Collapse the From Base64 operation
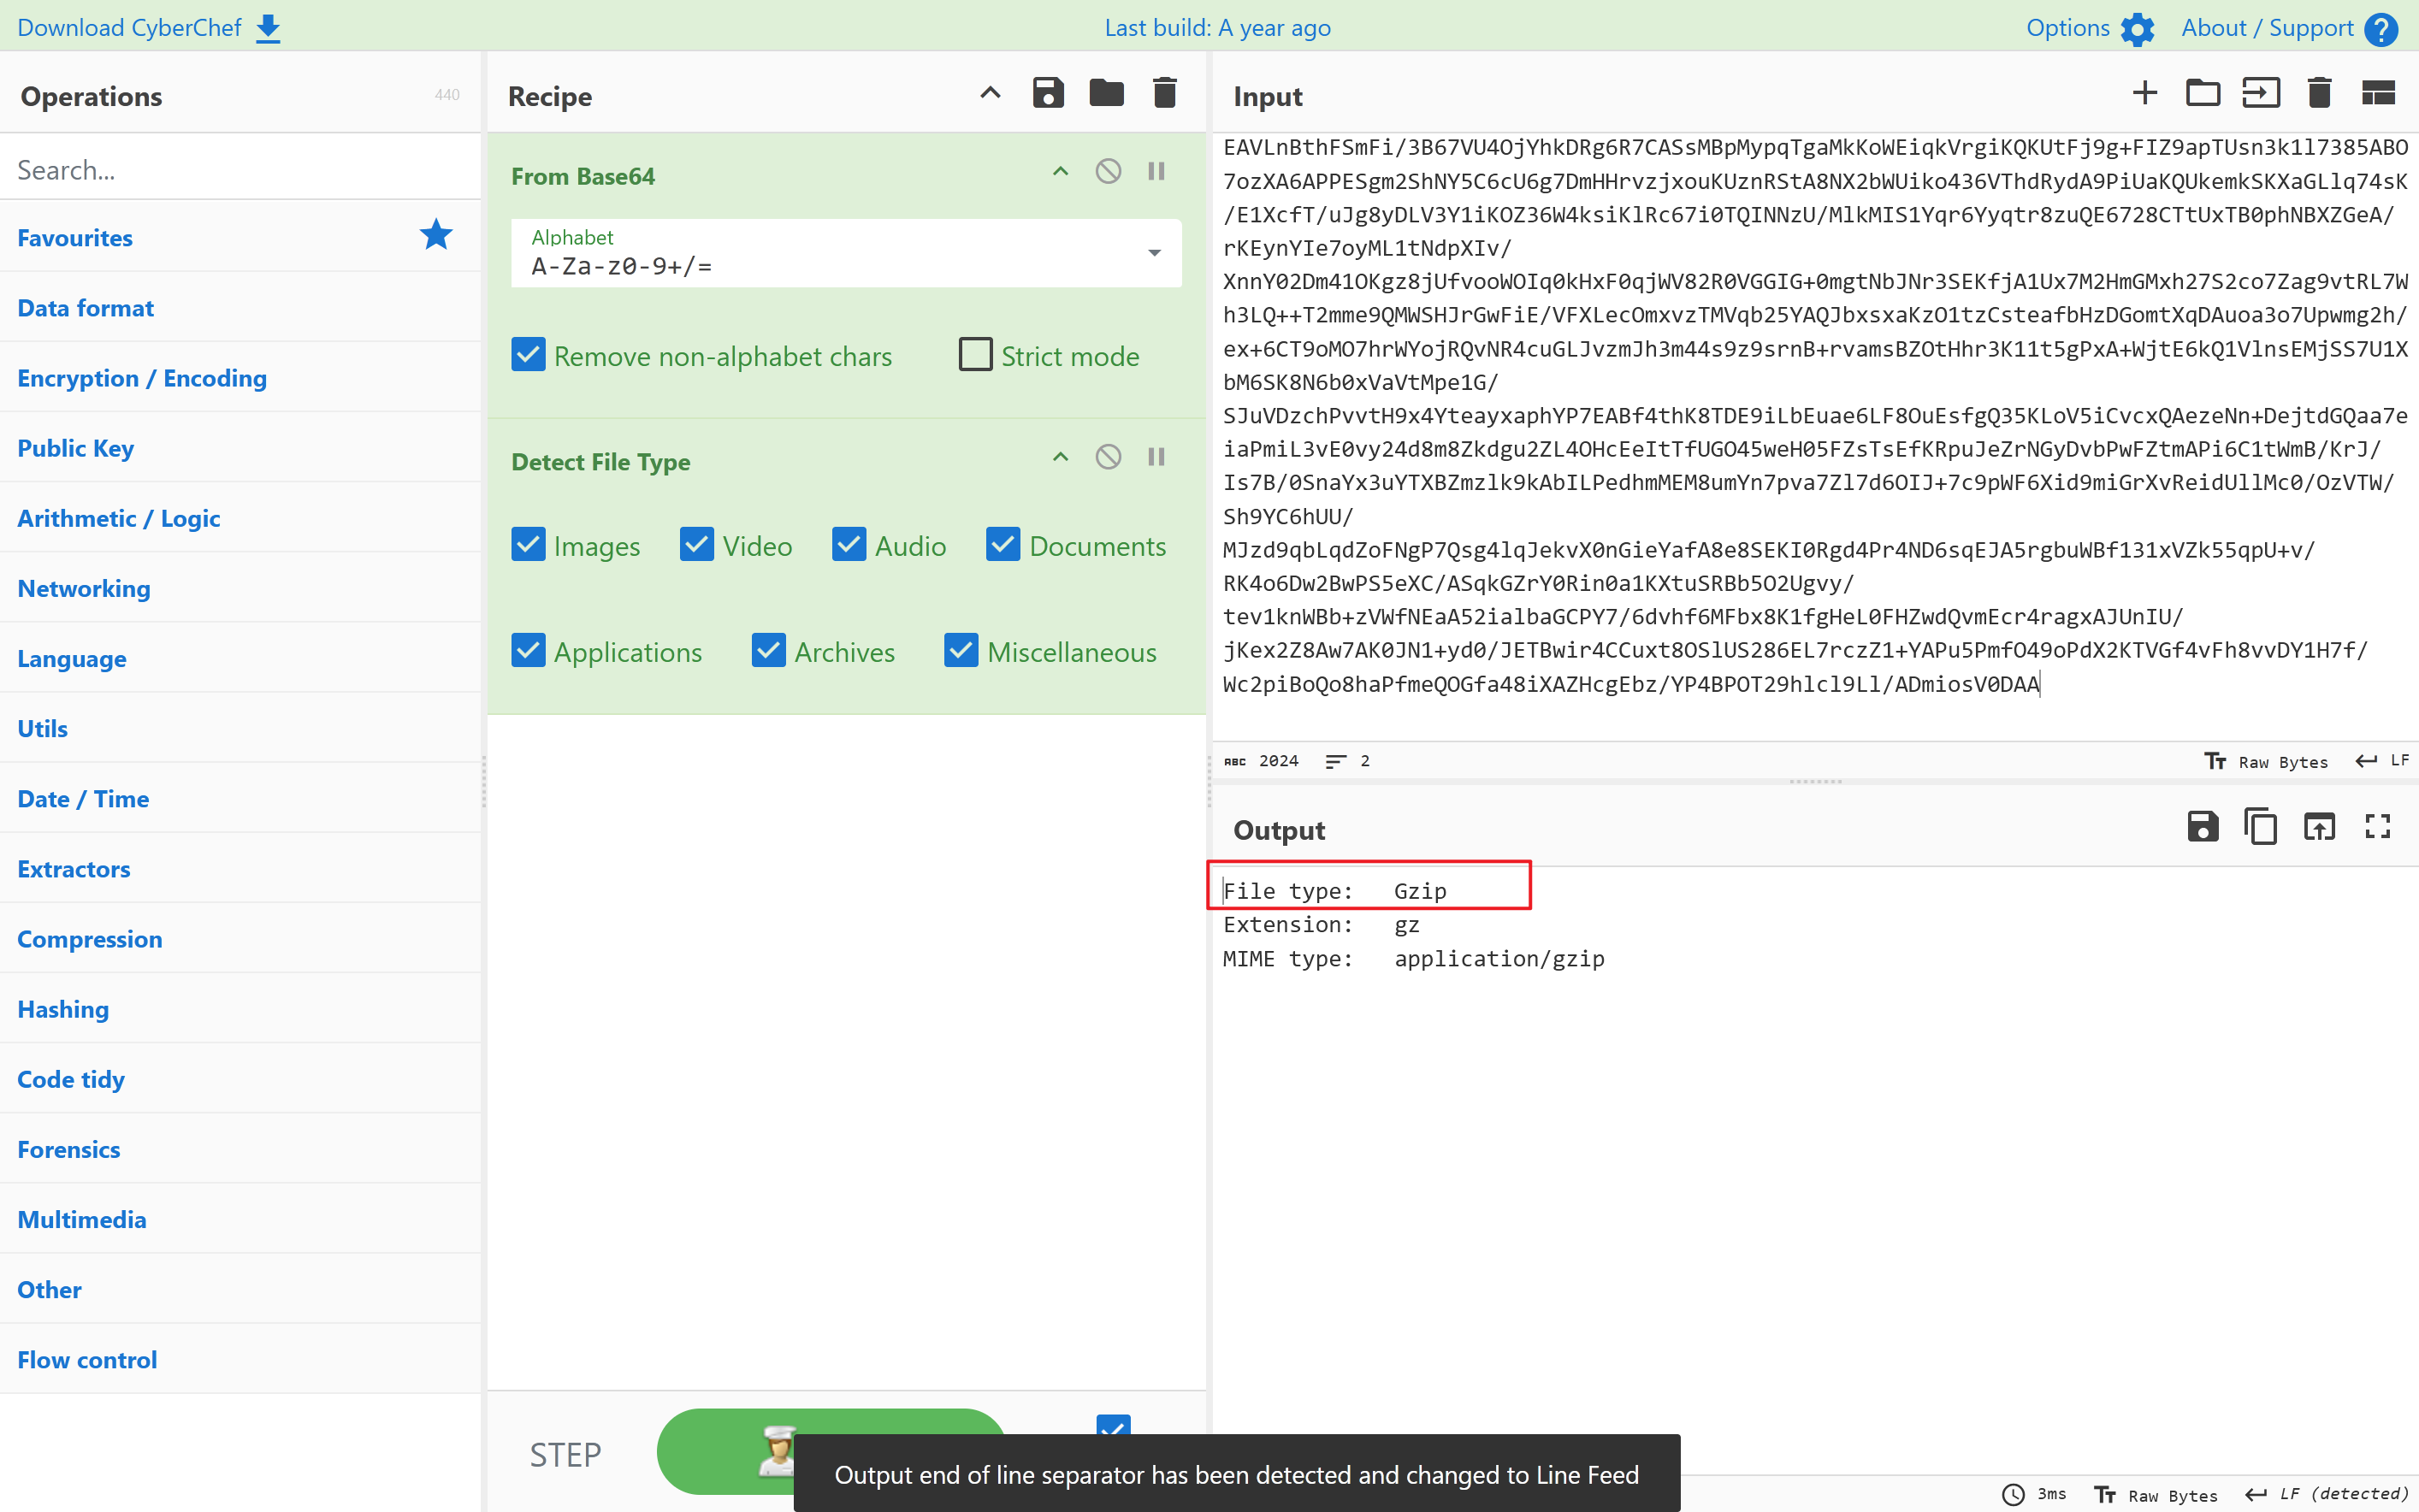The image size is (2419, 1512). coord(1060,172)
